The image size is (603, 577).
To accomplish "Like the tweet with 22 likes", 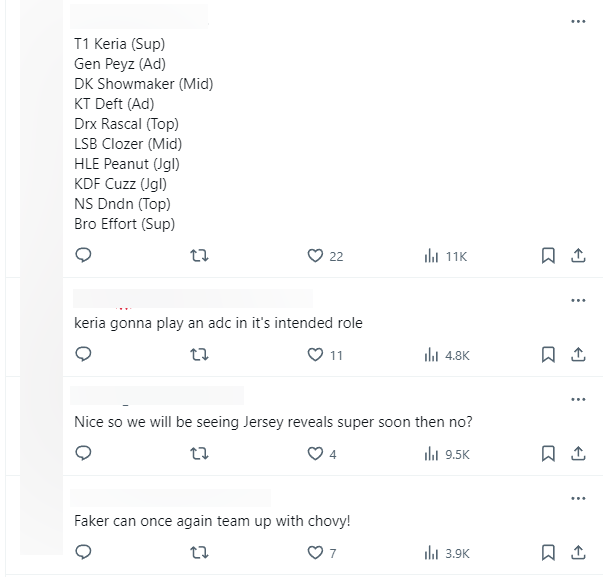I will 316,256.
